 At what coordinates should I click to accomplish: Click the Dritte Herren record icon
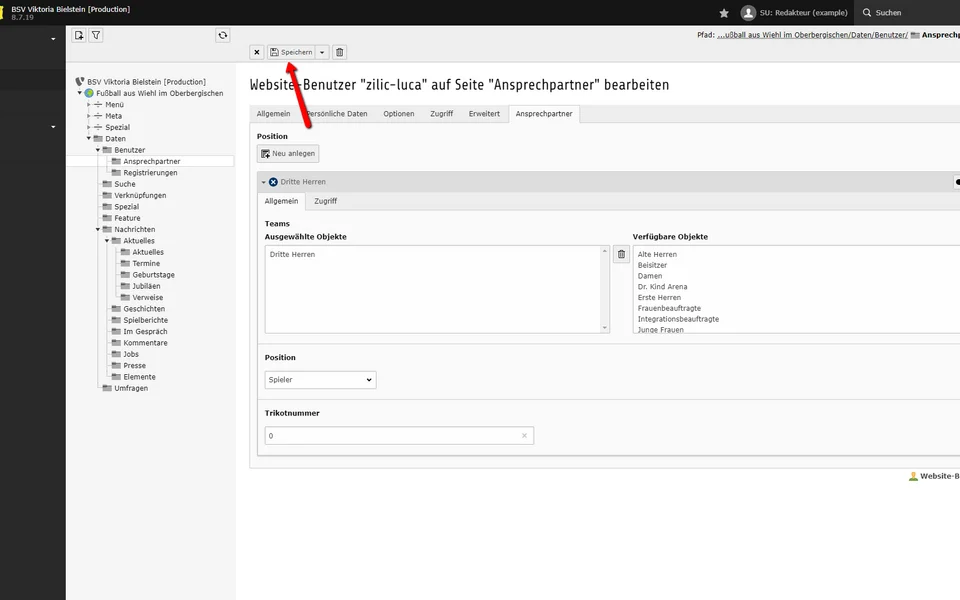273,182
